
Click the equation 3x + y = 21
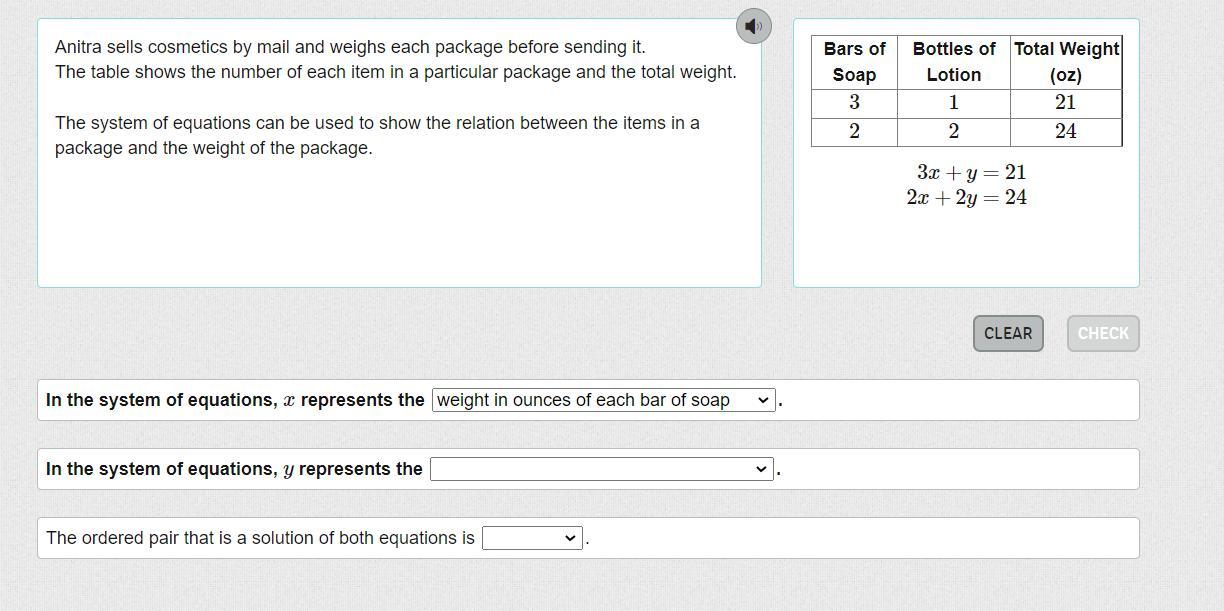click(x=971, y=173)
